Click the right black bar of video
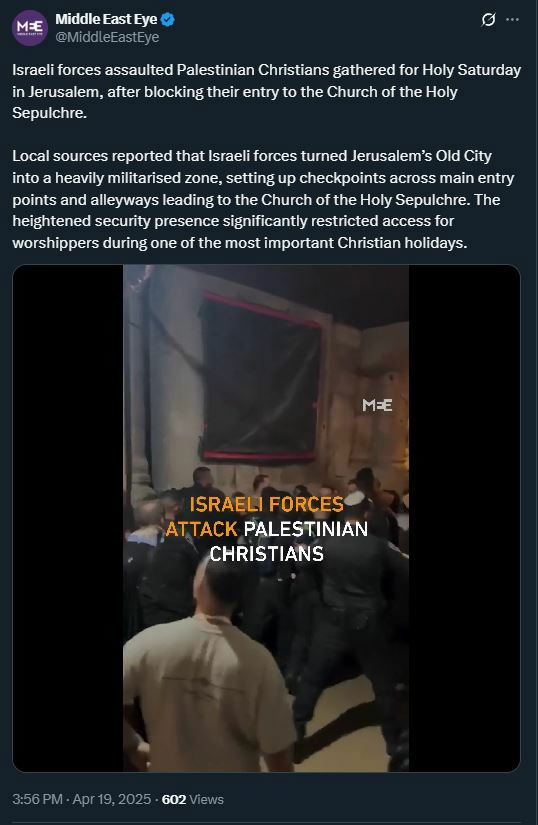 [x=464, y=518]
